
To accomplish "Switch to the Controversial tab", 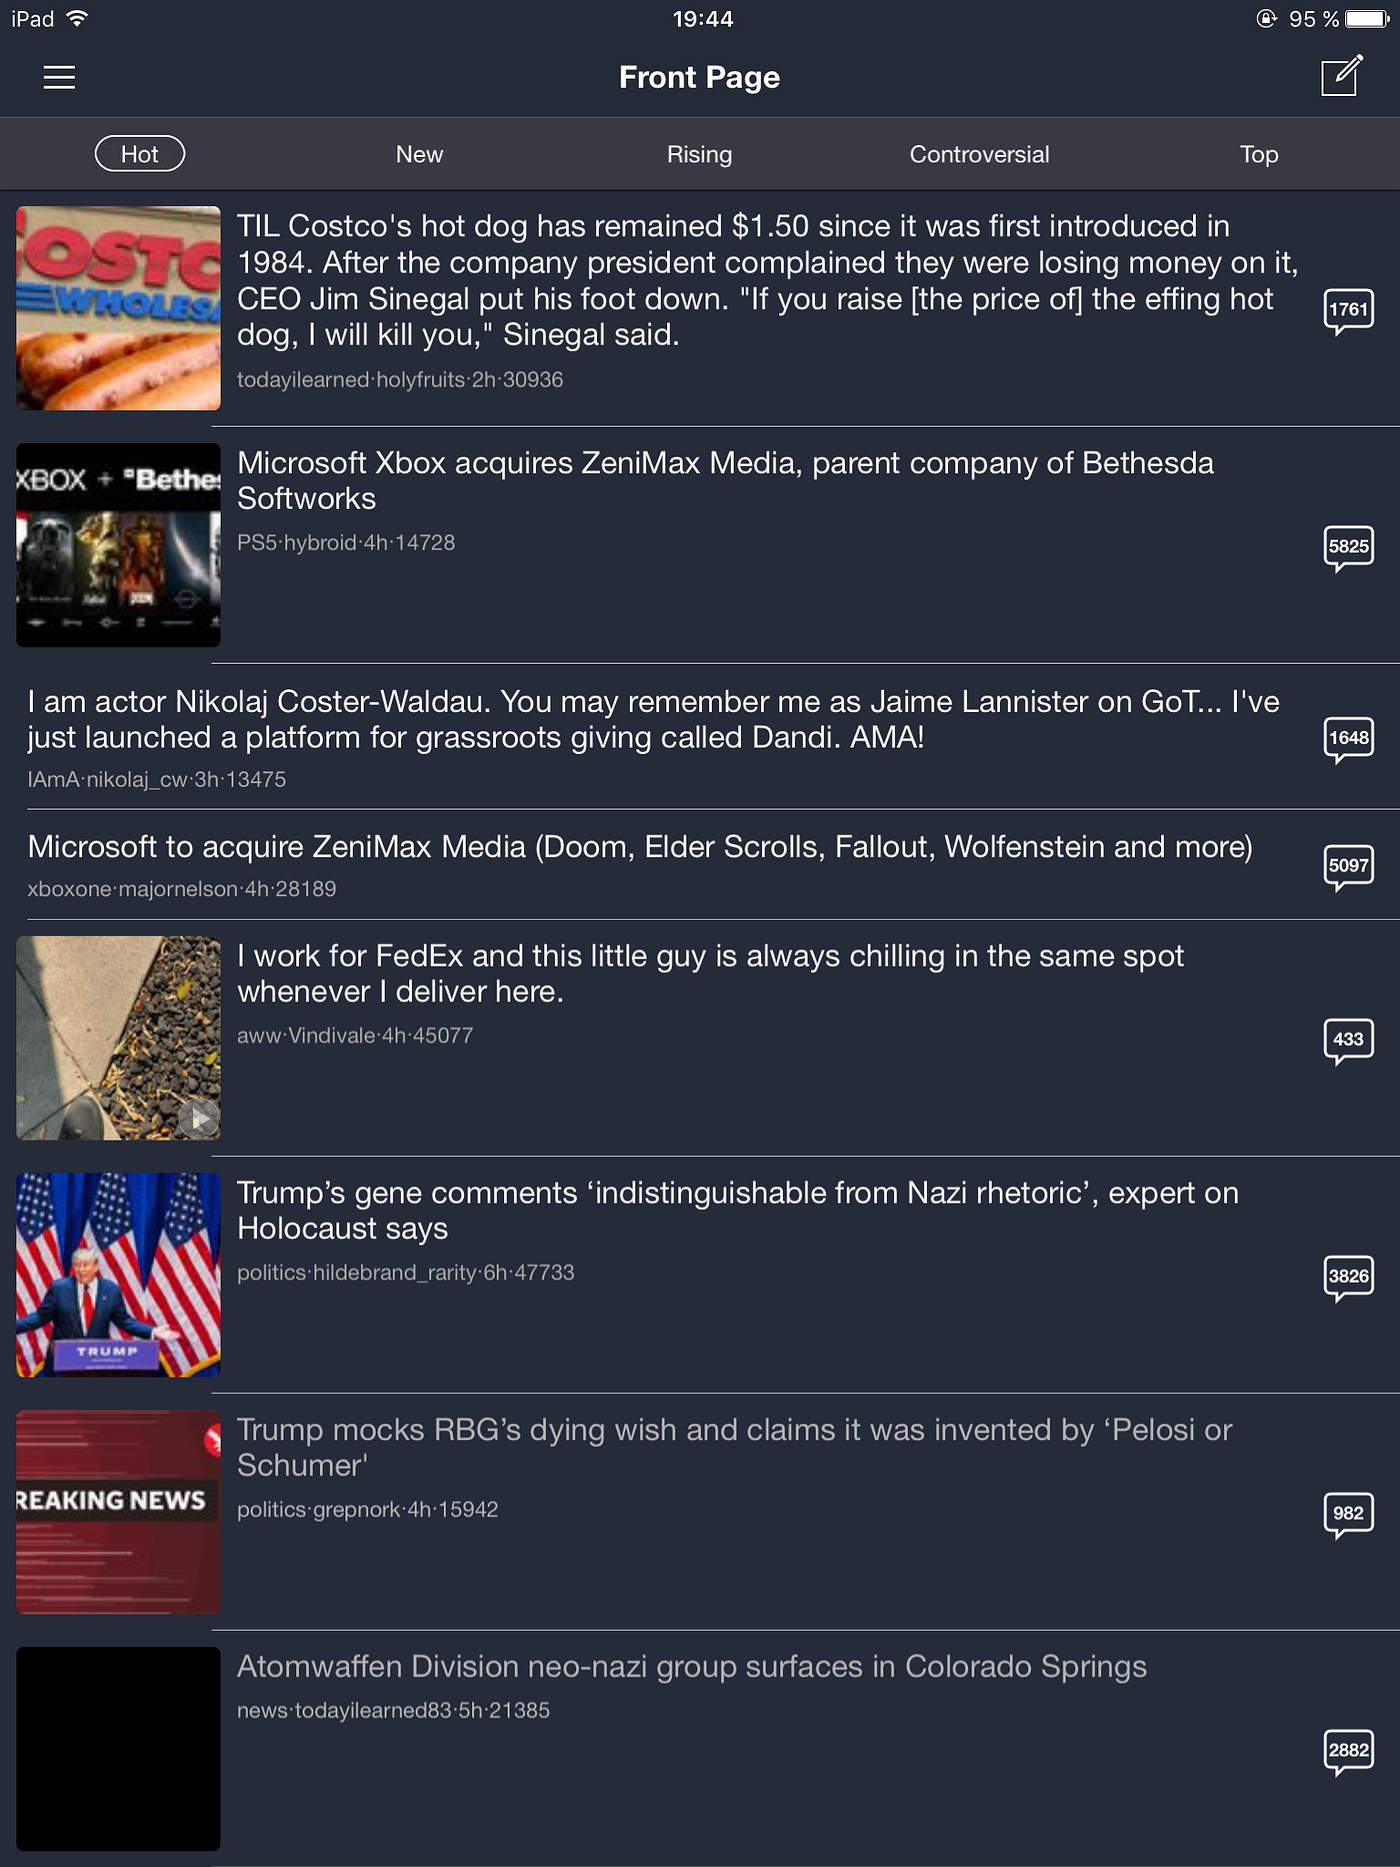I will coord(979,154).
